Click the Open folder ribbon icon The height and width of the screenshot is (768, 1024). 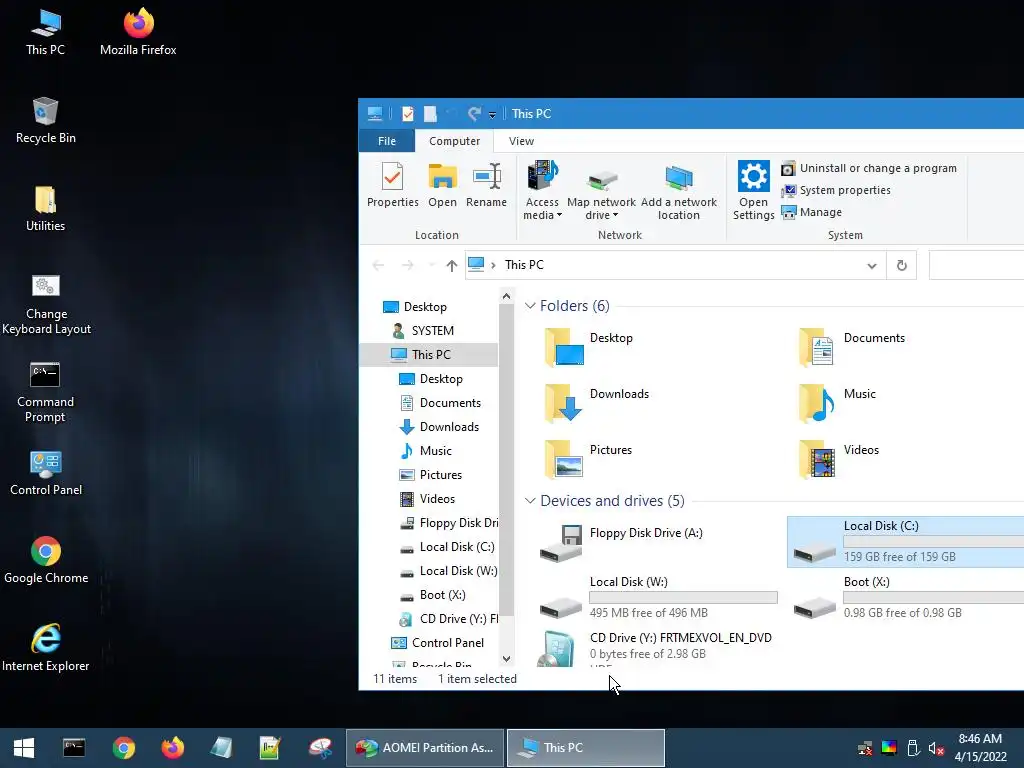pyautogui.click(x=442, y=185)
